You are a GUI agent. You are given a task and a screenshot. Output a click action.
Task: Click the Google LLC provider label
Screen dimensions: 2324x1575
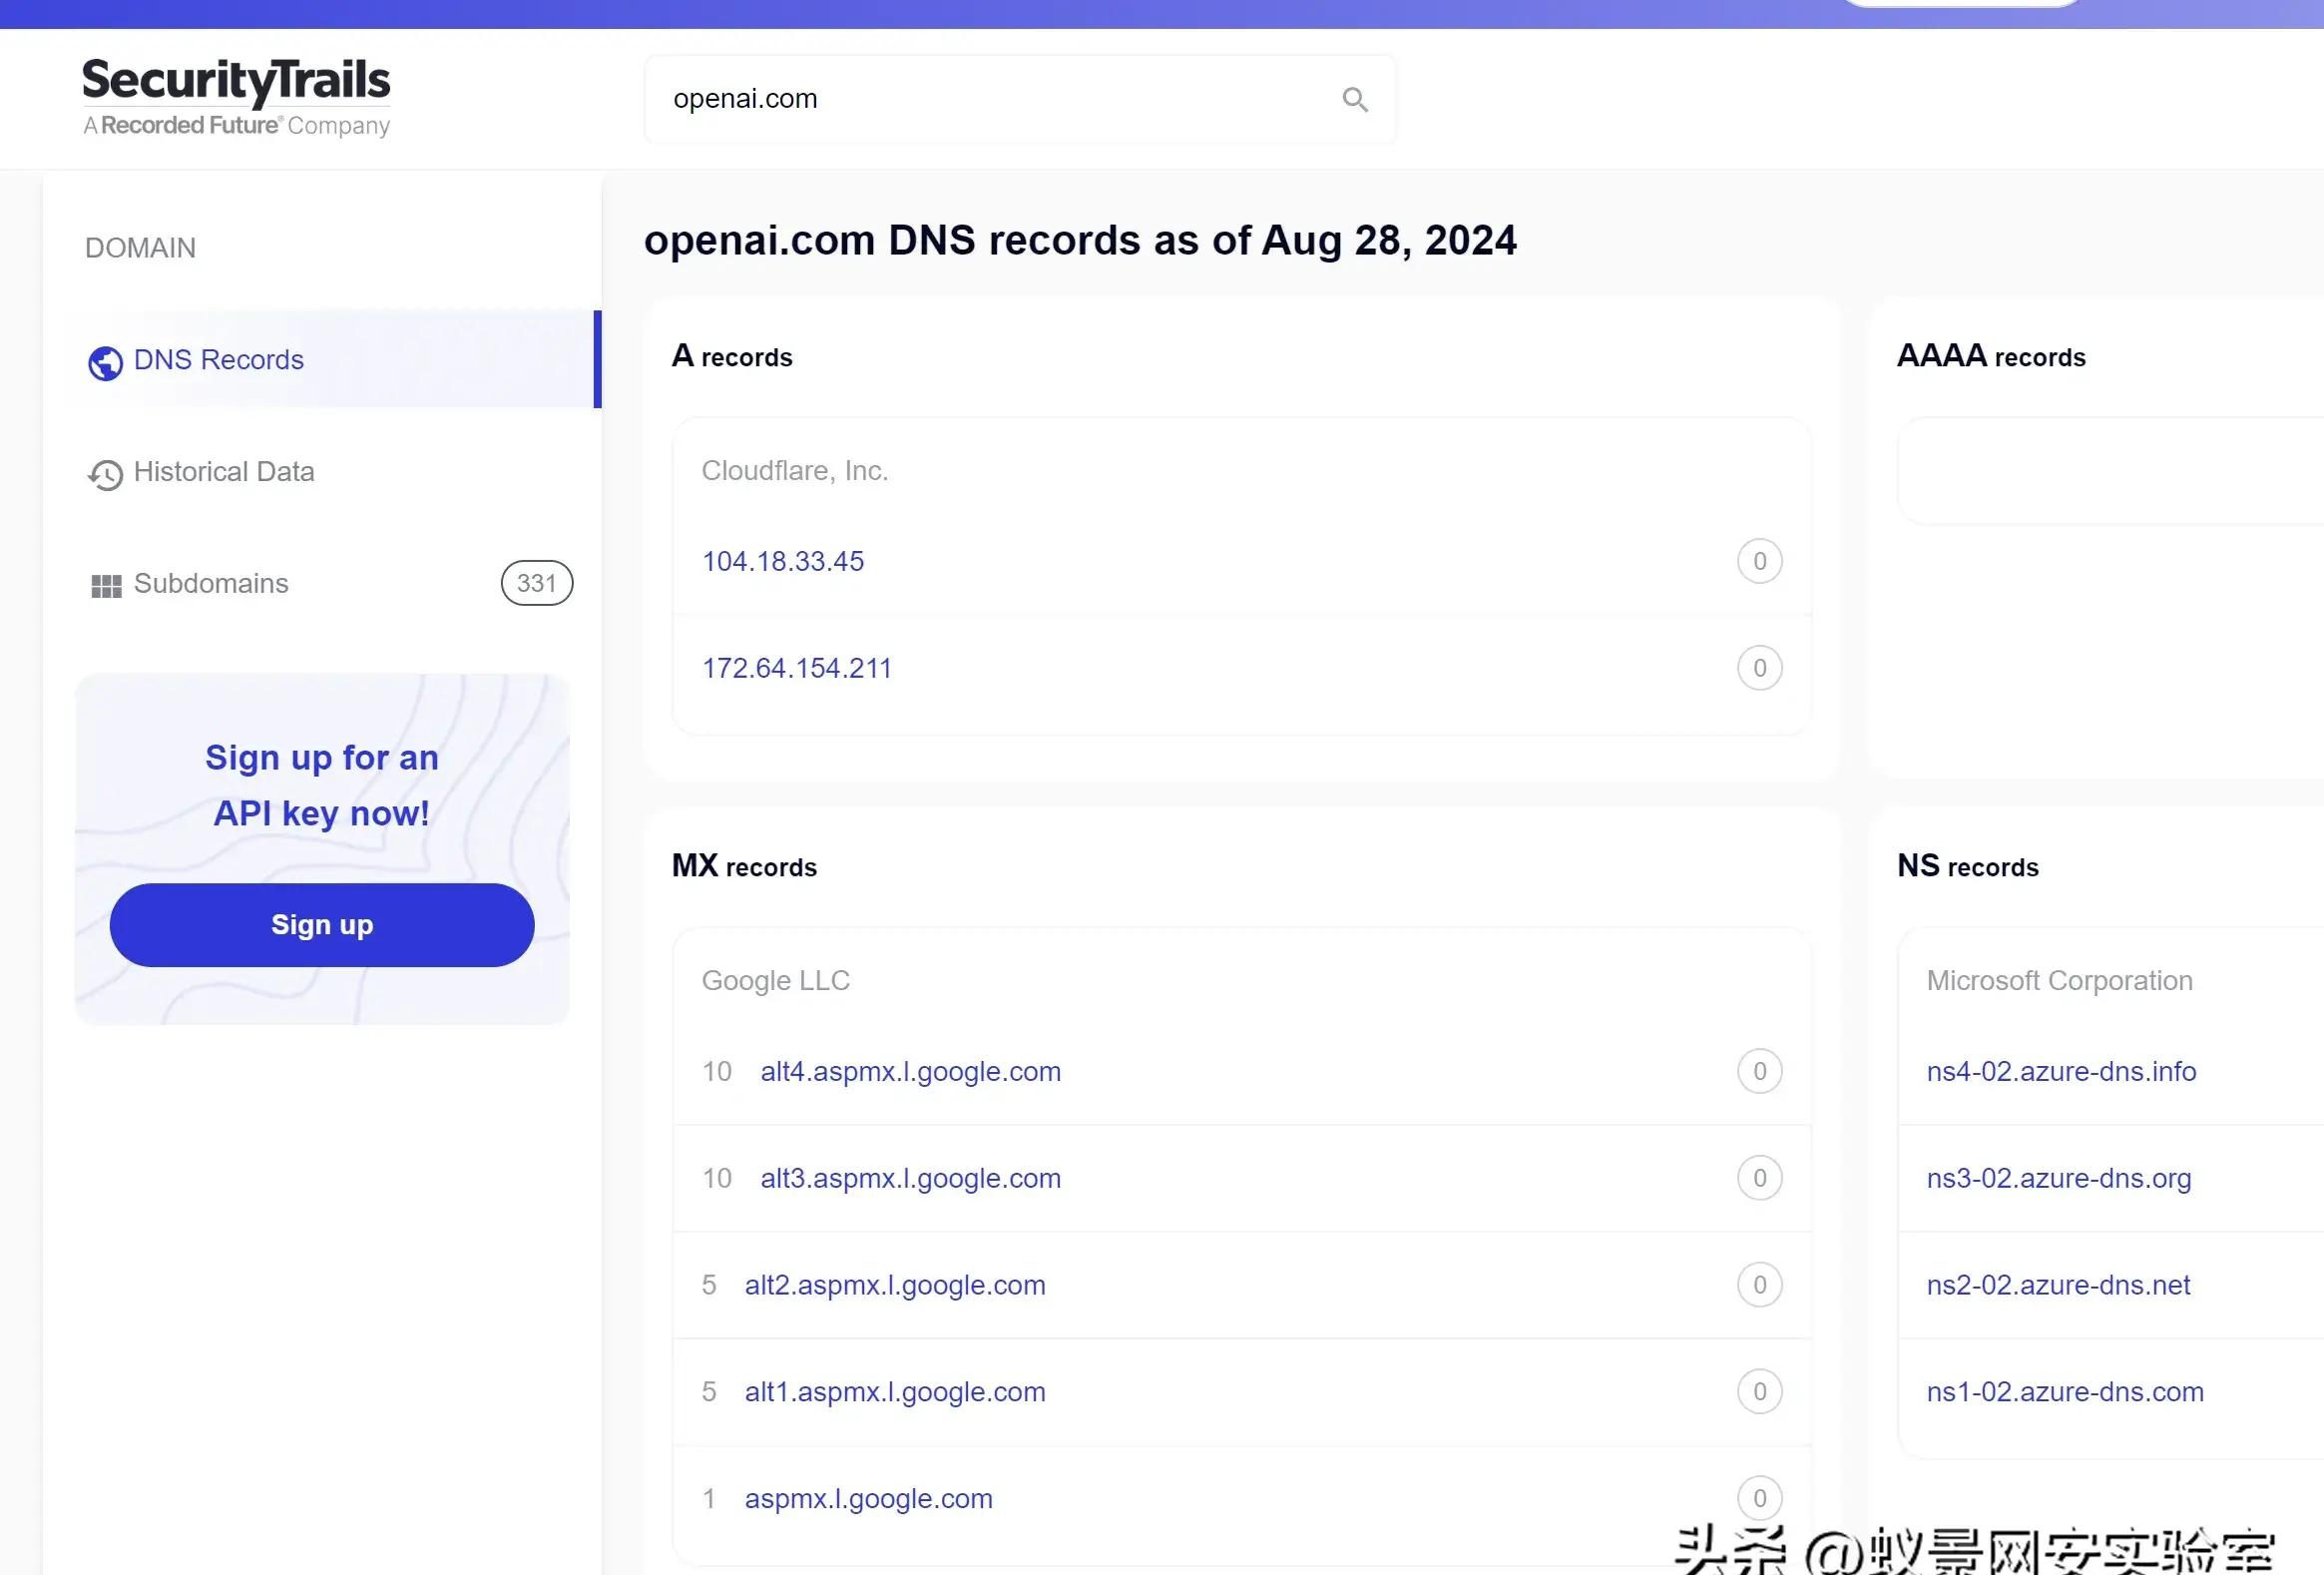[776, 980]
